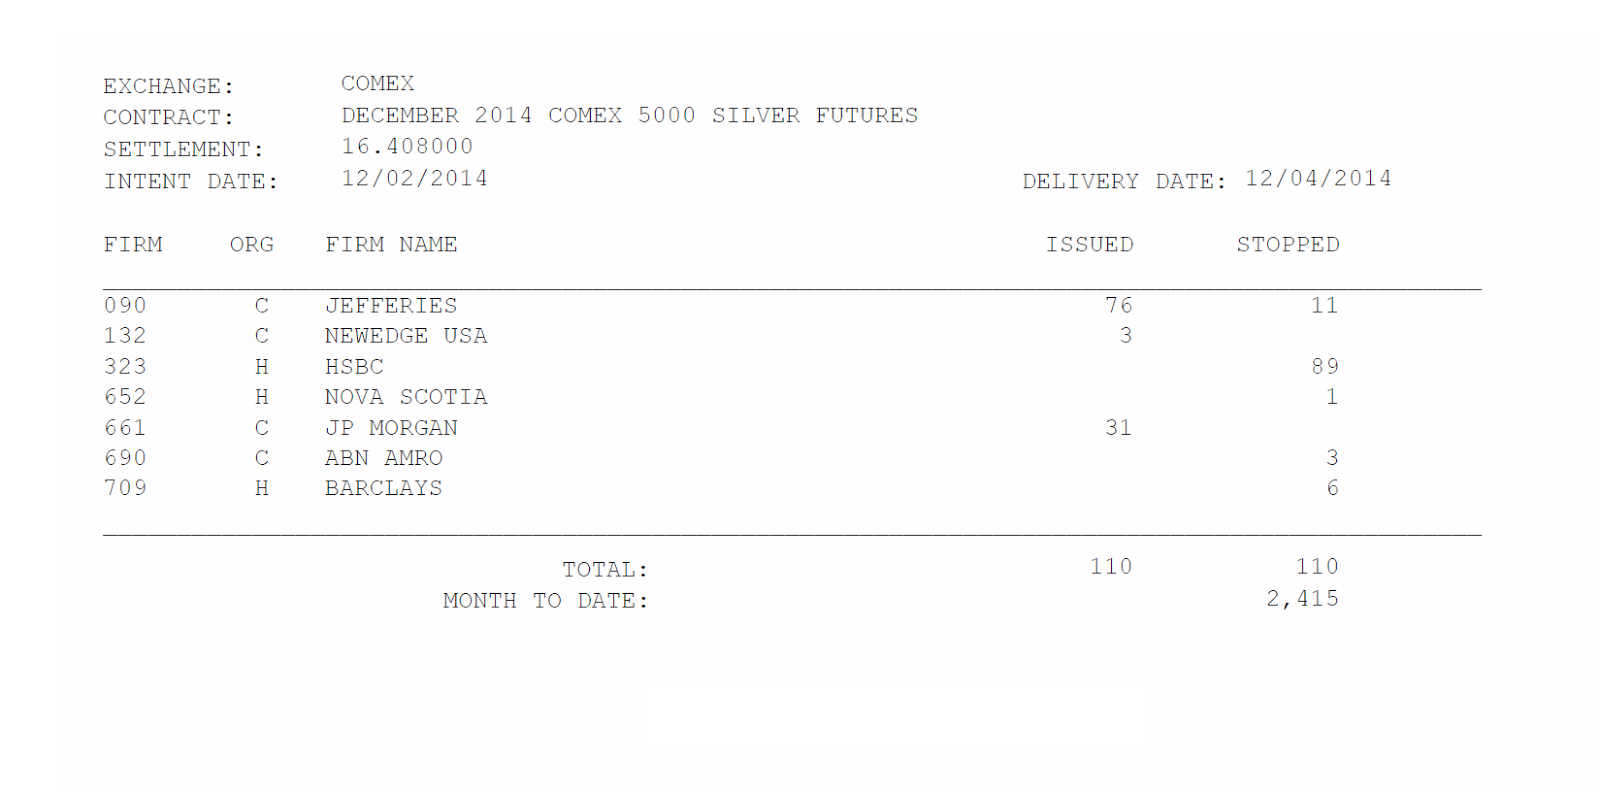Click the STOPPED column header
Screen dimensions: 1600x792
(x=1288, y=245)
